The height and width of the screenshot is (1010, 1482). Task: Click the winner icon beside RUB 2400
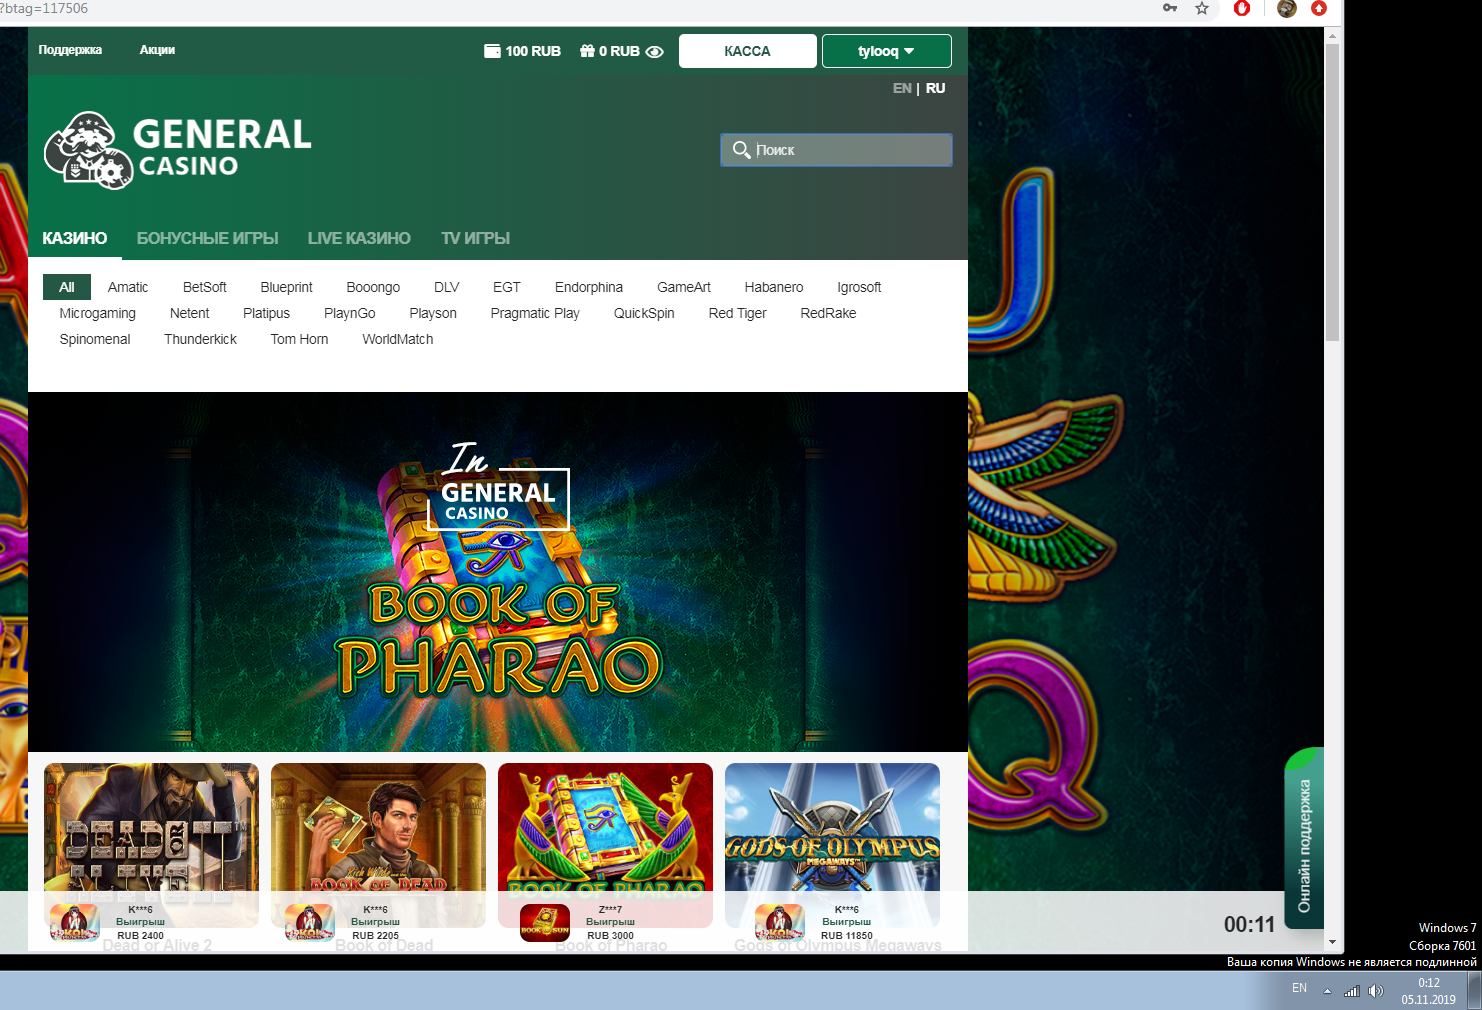click(x=75, y=922)
